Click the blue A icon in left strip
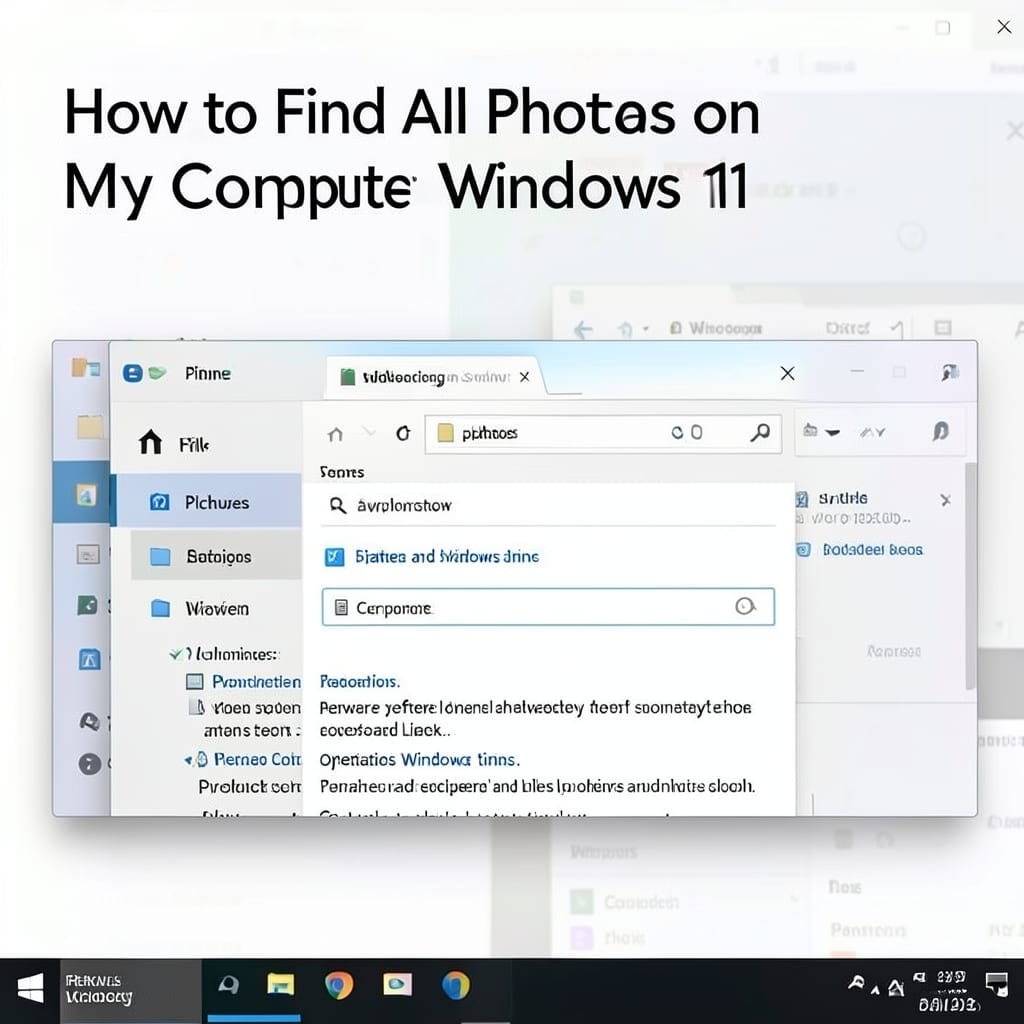1024x1024 pixels. point(89,659)
